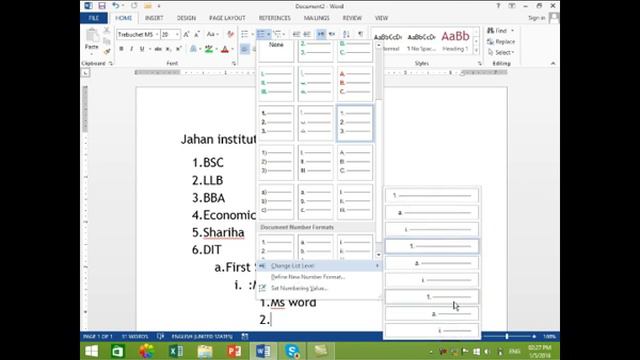Screen dimensions: 640x360
Task: Collapse the ribbon with the up chevron
Action: point(553,63)
